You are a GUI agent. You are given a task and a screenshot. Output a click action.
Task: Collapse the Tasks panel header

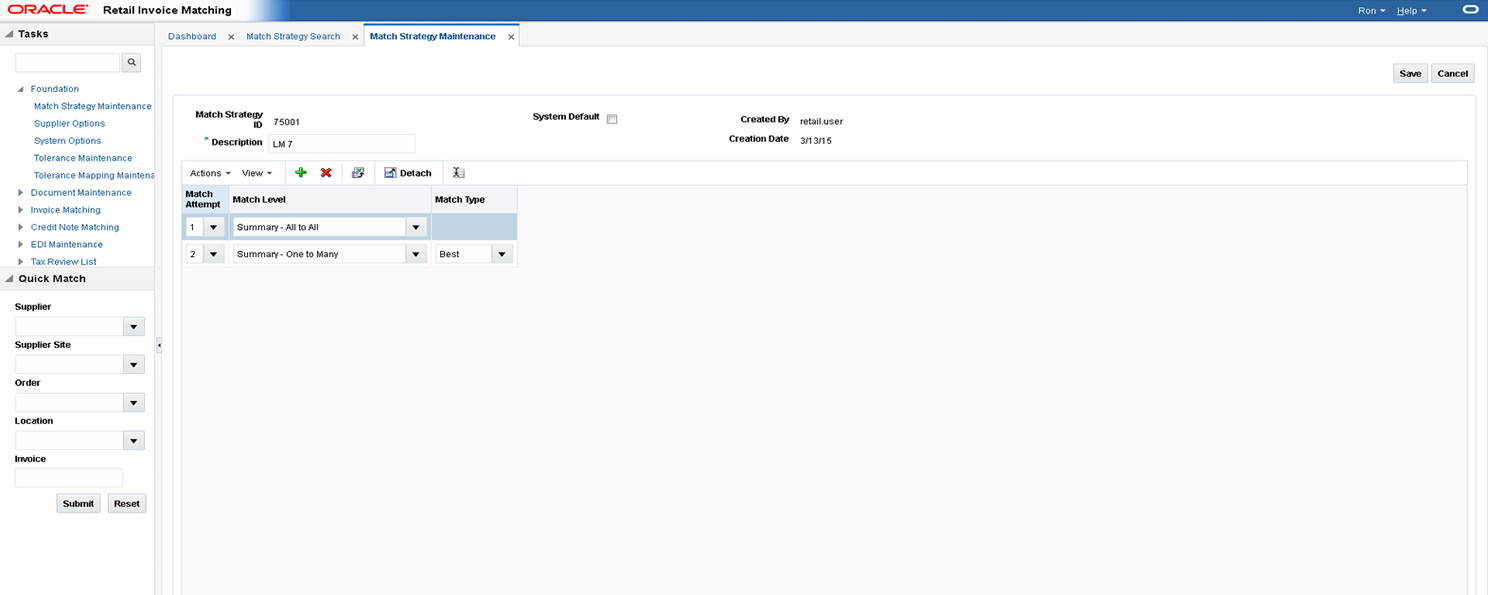point(9,34)
